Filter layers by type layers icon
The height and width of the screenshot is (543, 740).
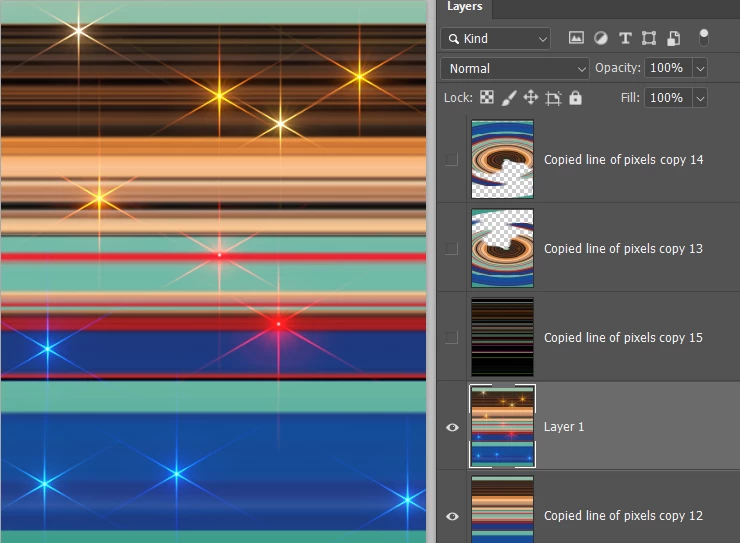pos(625,38)
